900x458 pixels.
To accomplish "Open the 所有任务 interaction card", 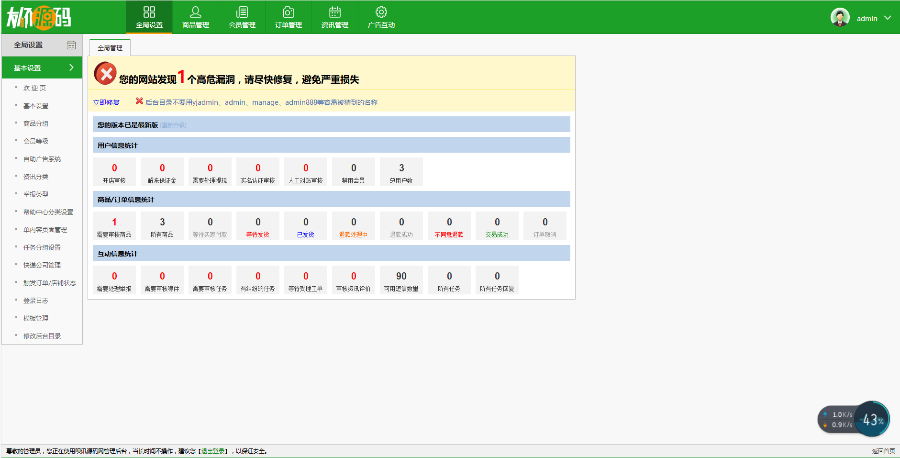I will click(449, 280).
